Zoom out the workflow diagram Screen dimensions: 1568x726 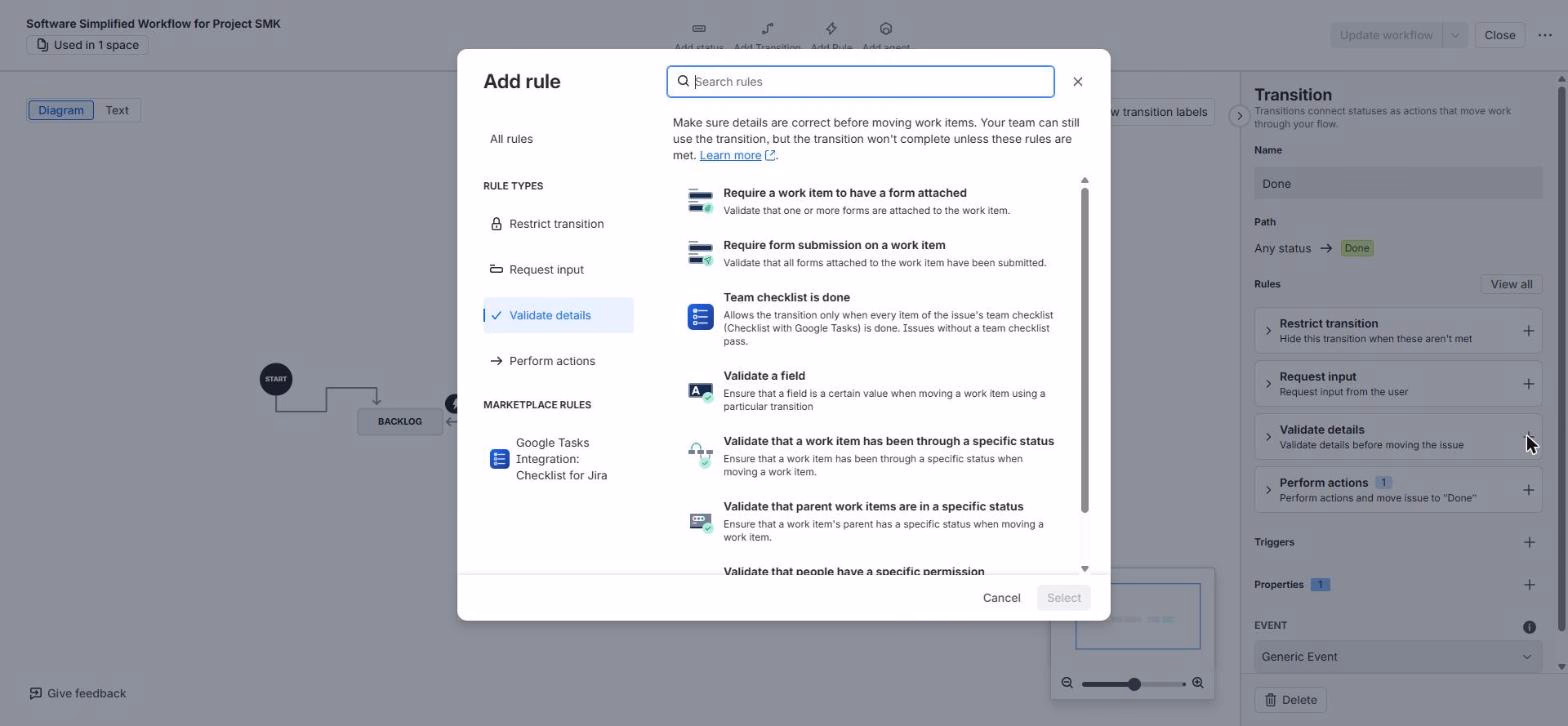[1067, 684]
